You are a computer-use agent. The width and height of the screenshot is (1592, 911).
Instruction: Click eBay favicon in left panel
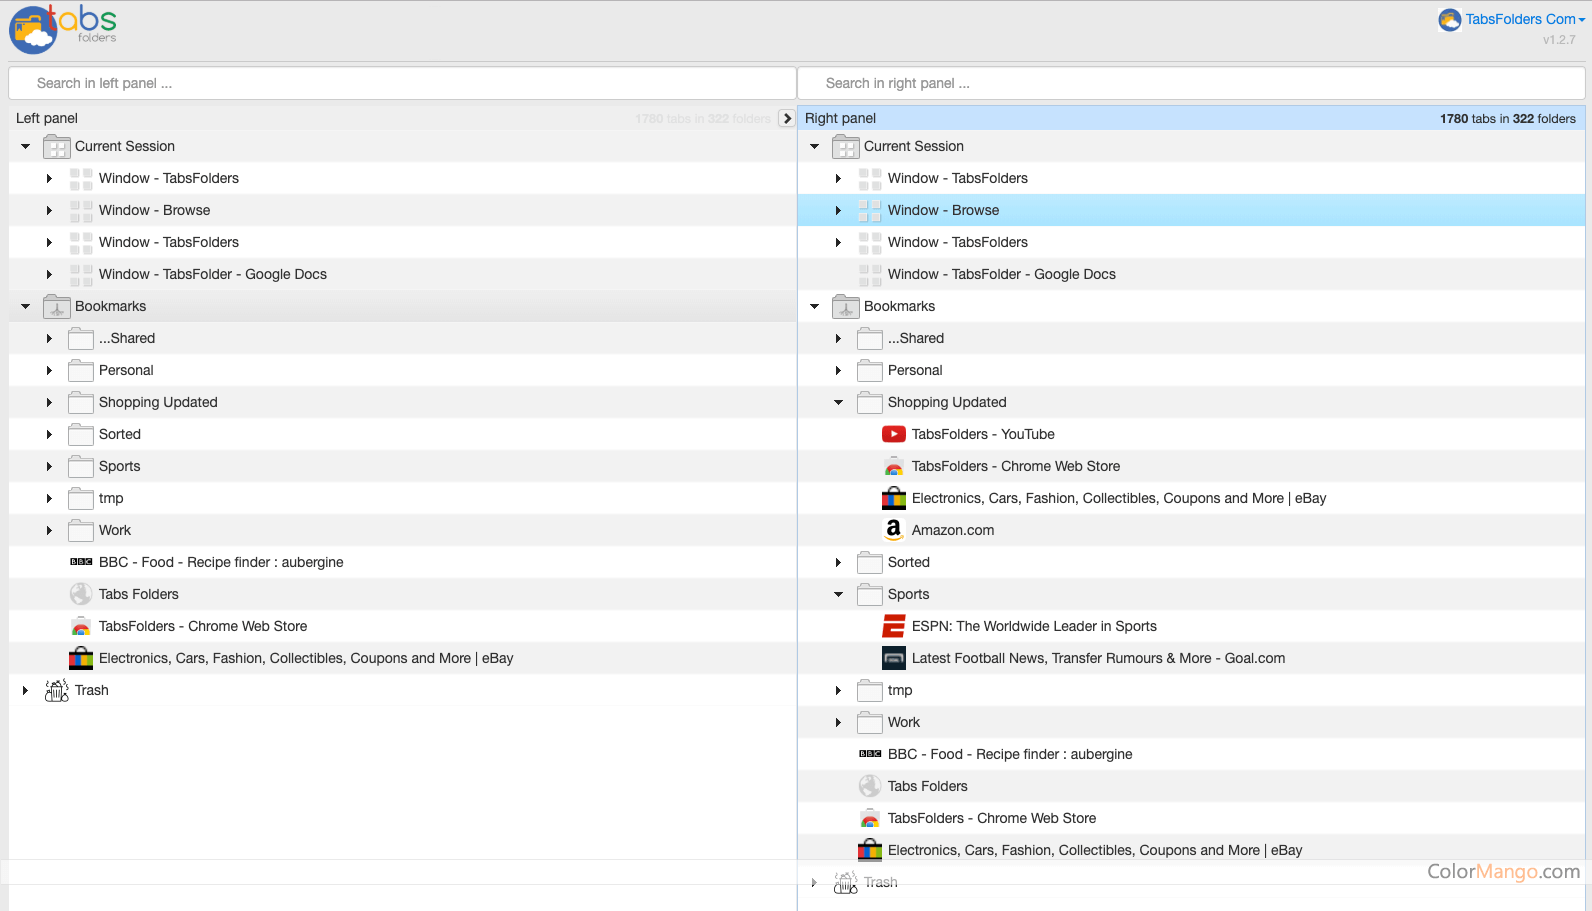click(81, 658)
